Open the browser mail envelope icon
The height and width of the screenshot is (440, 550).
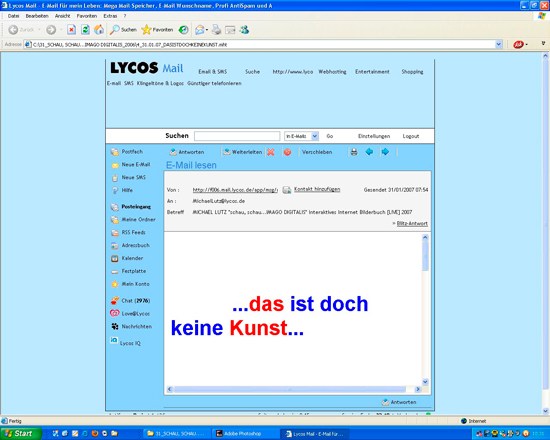click(200, 30)
